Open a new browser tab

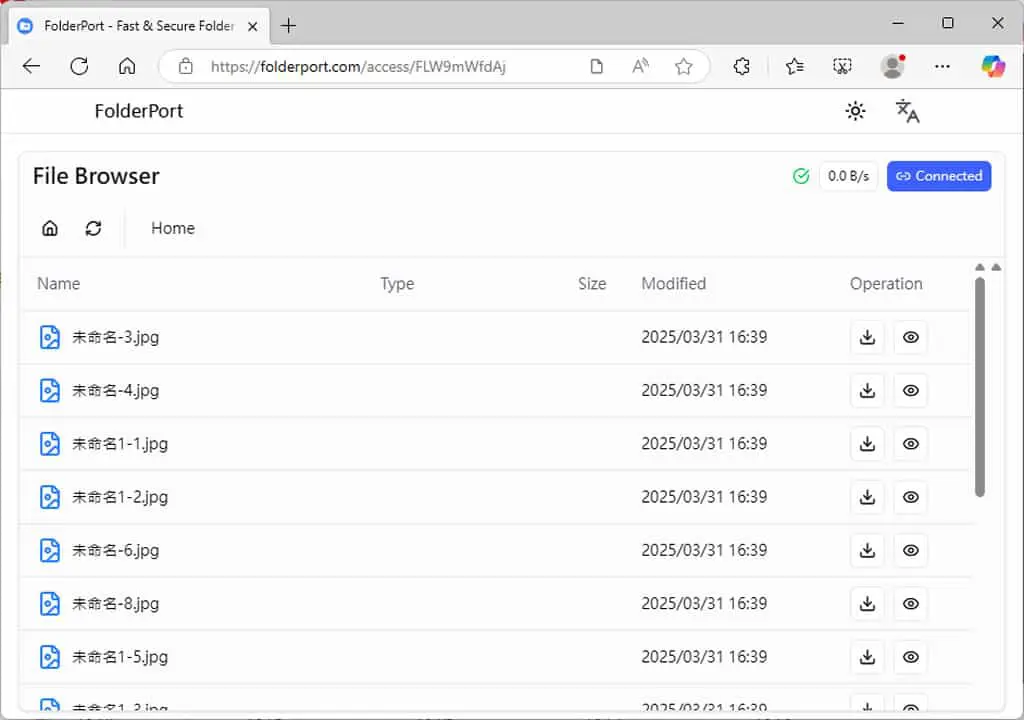click(288, 25)
